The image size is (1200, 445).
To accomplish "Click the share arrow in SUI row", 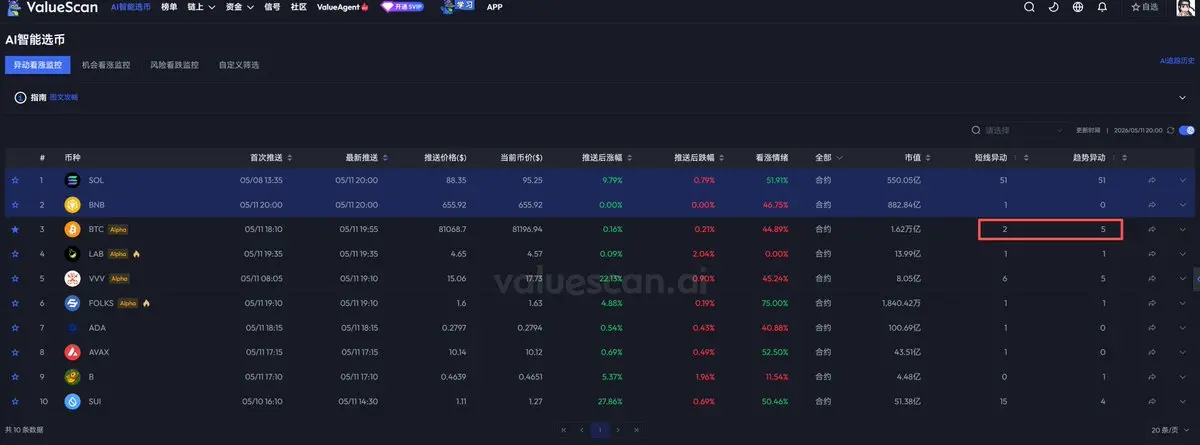I will [1152, 401].
